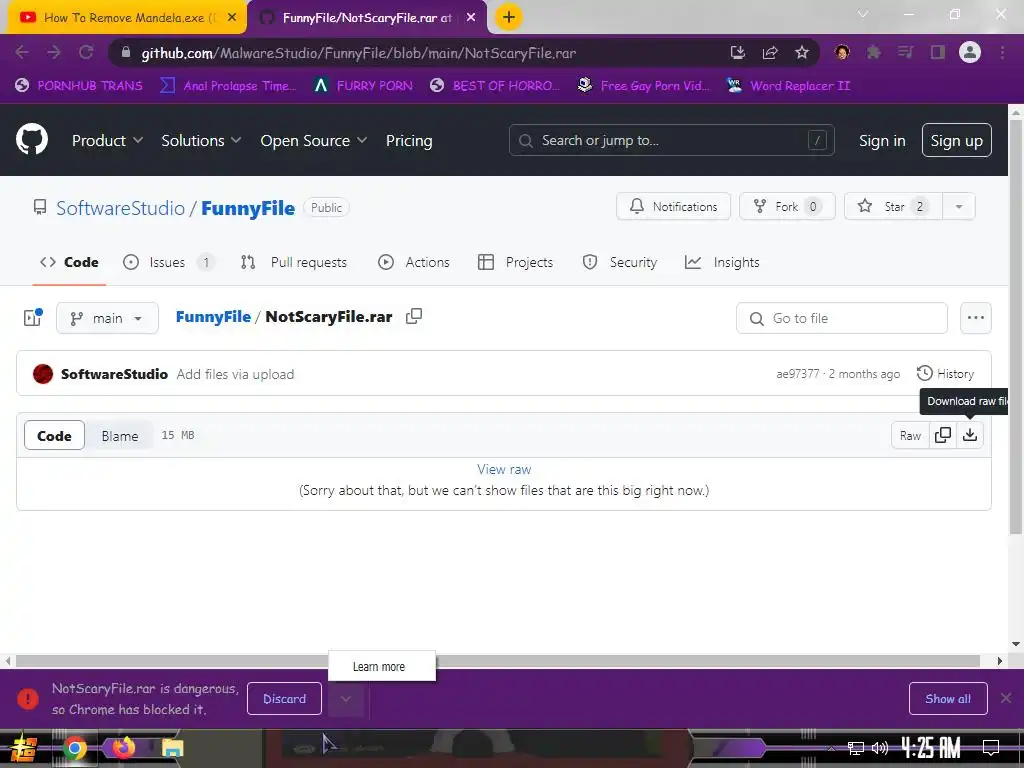Click the Search or jump to field
Viewport: 1024px width, 768px height.
tap(671, 140)
